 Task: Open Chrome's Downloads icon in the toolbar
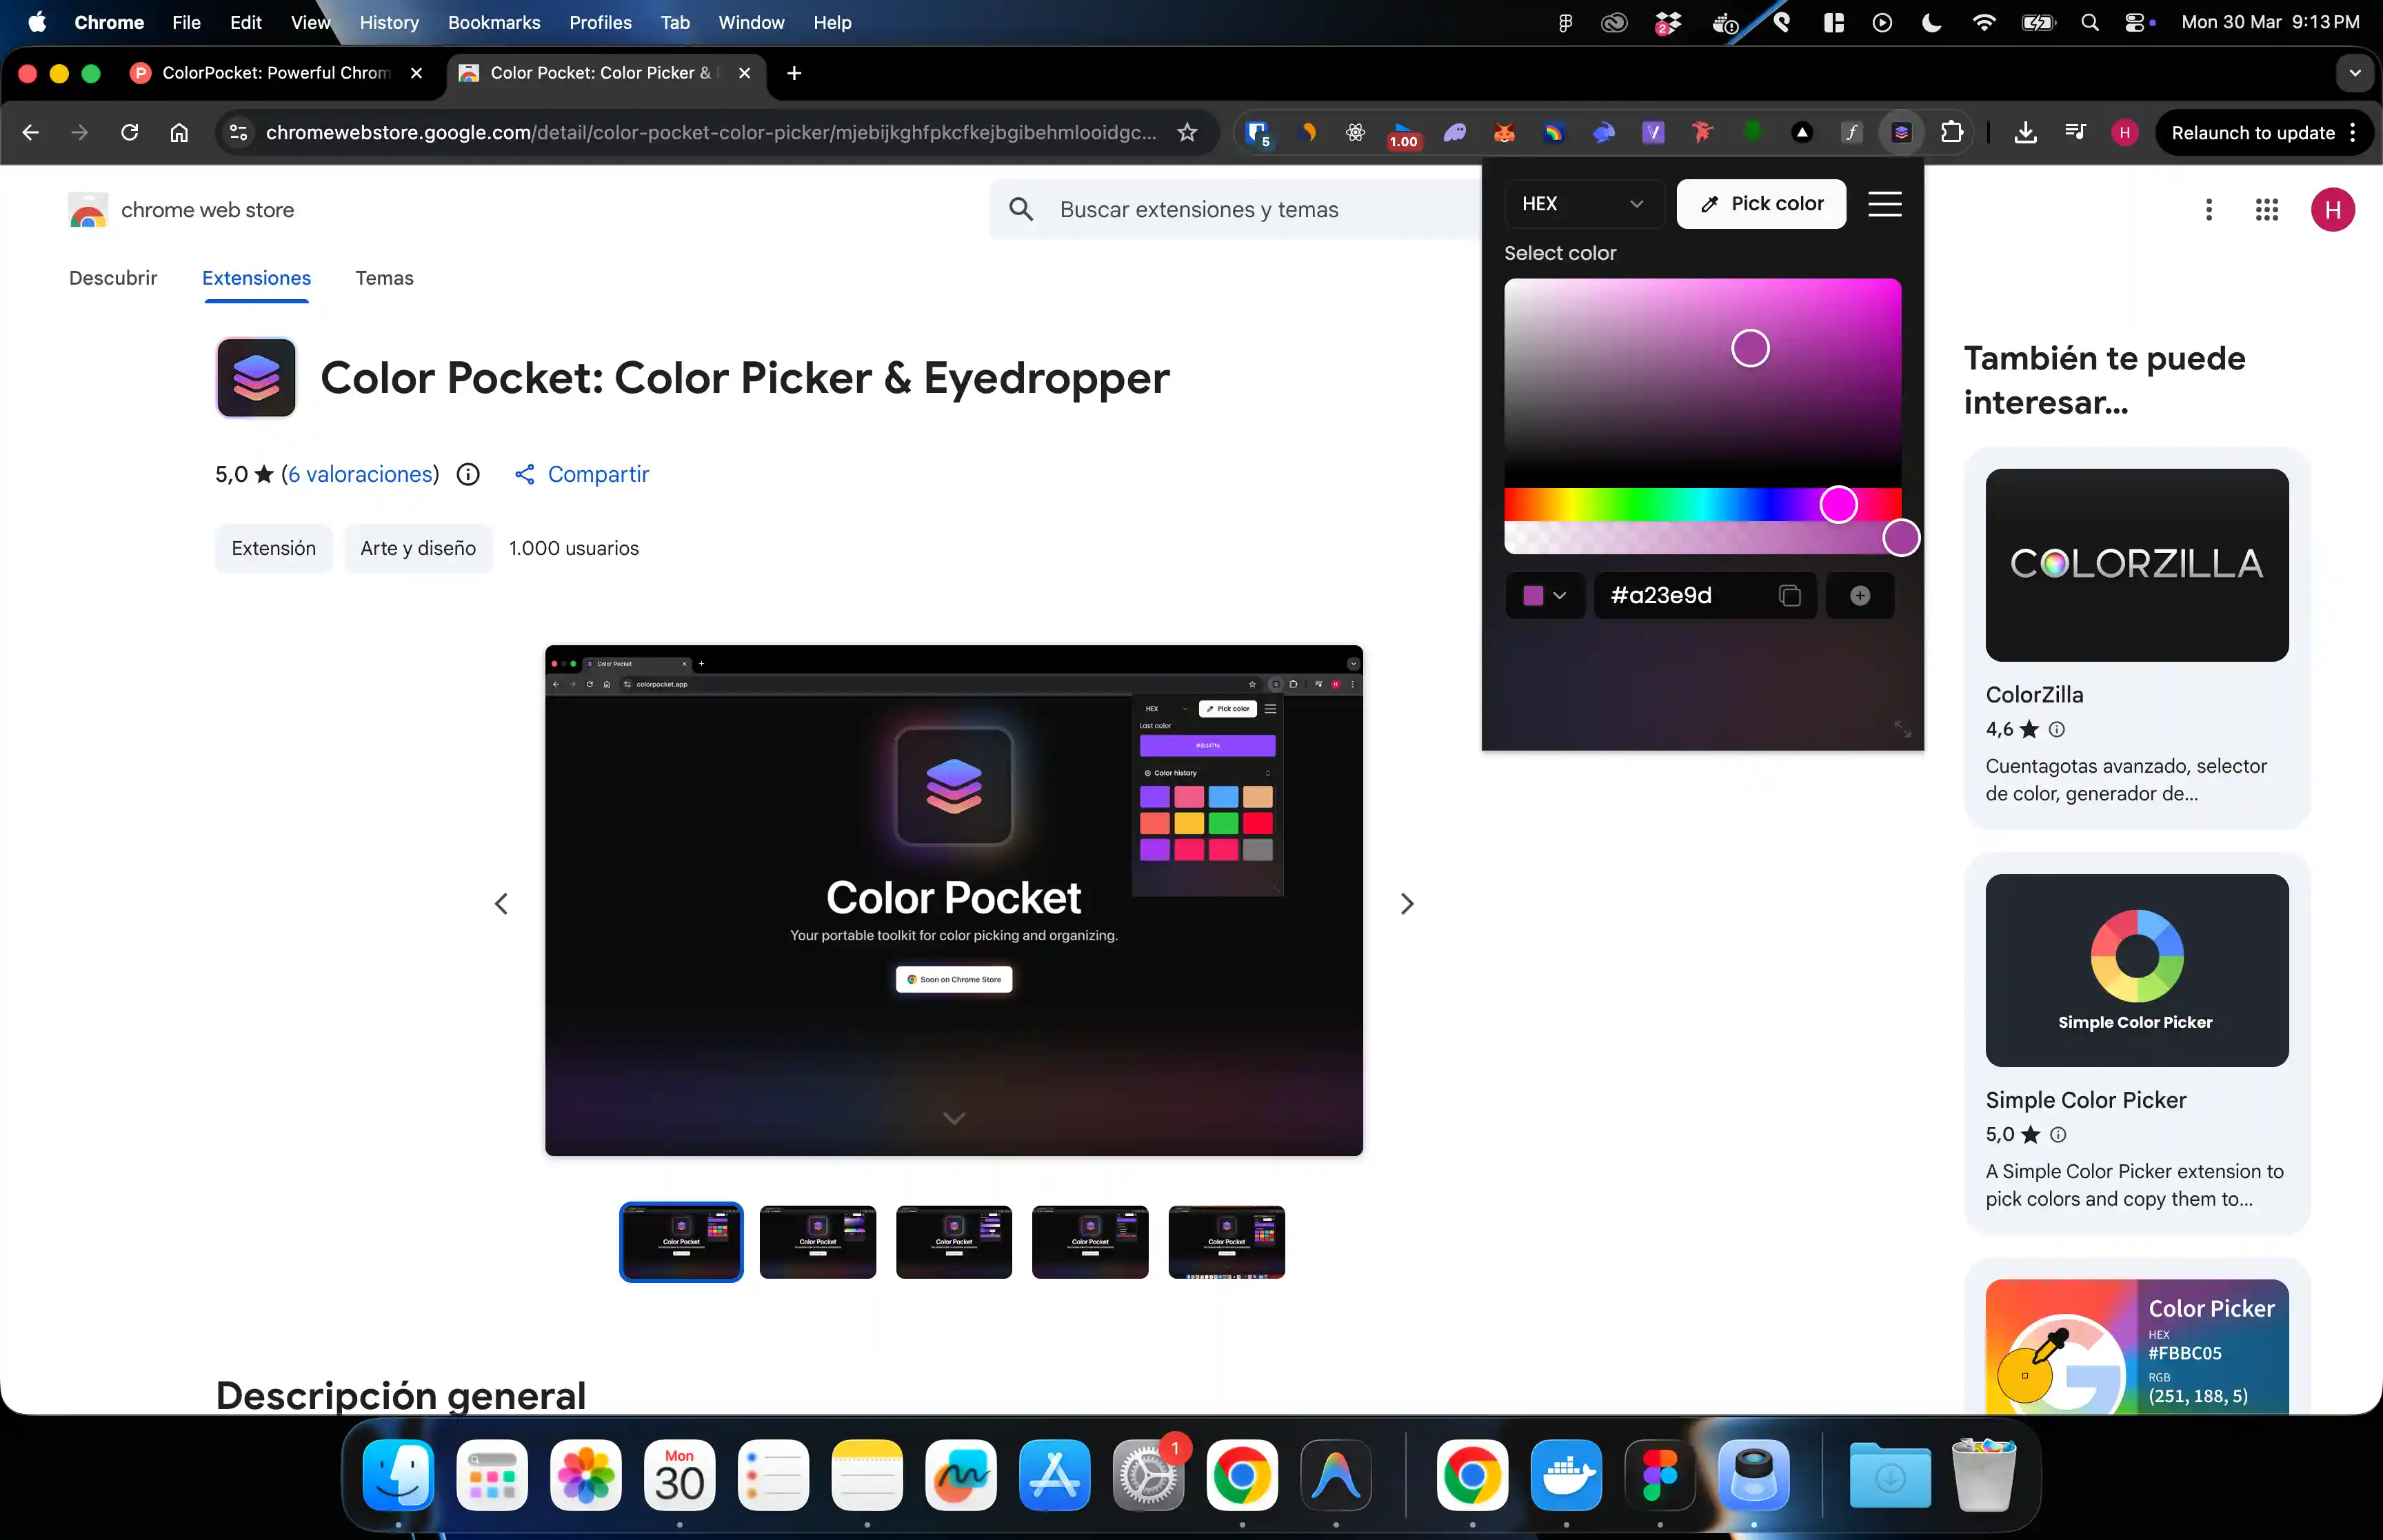click(x=2025, y=132)
